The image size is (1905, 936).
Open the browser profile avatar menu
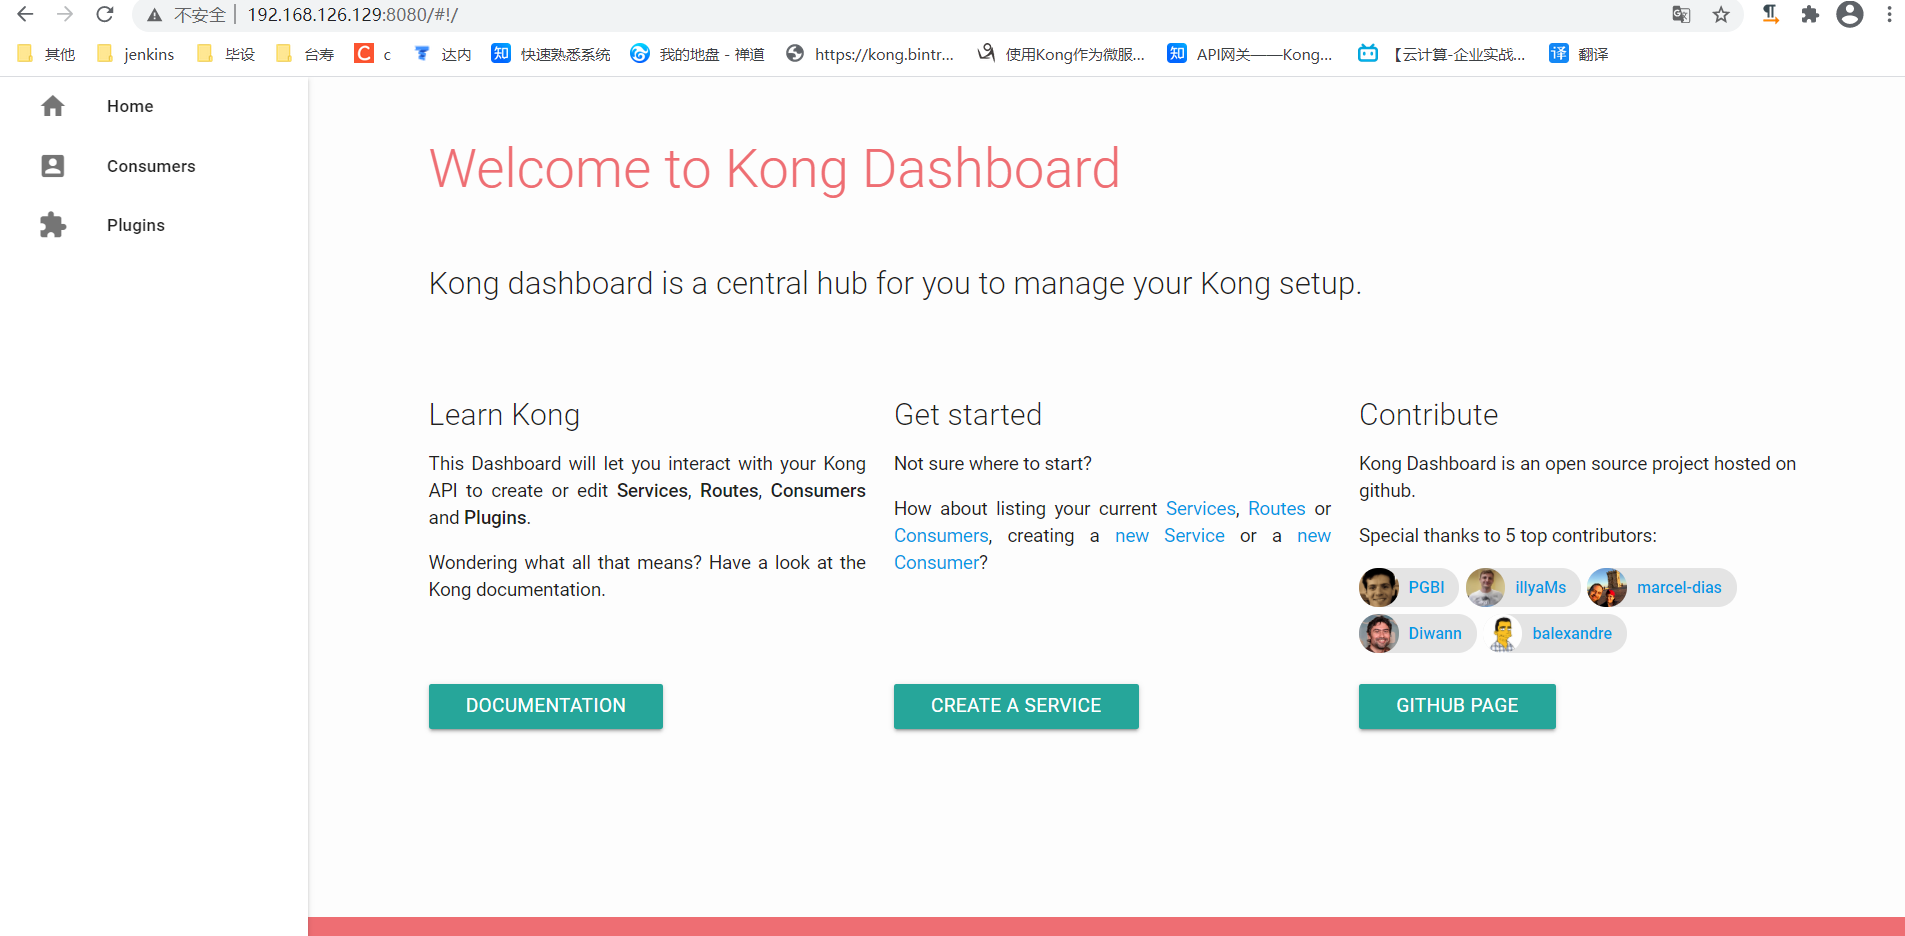[1849, 15]
